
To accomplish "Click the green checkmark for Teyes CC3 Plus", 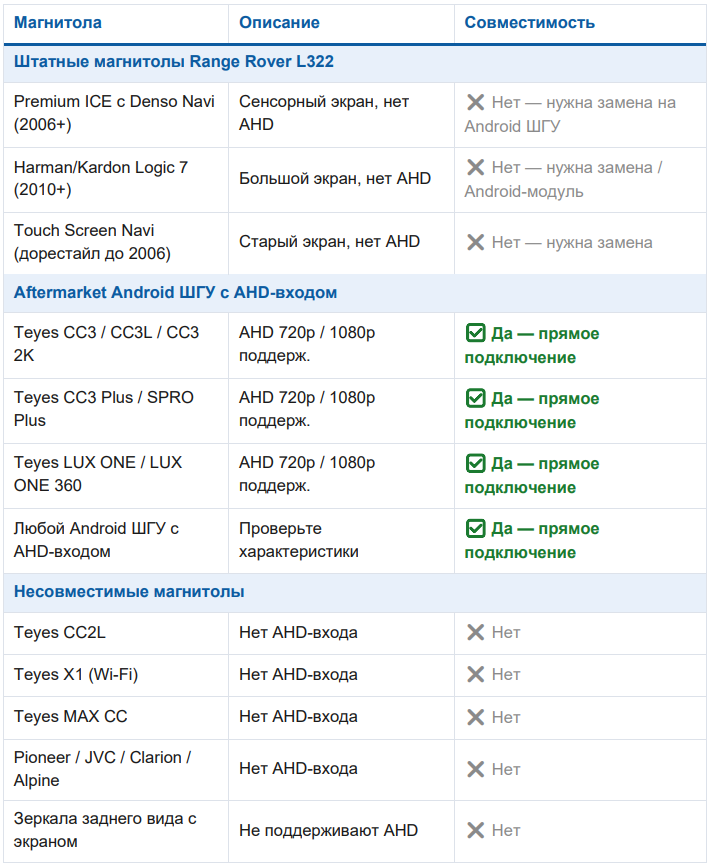I will 475,398.
